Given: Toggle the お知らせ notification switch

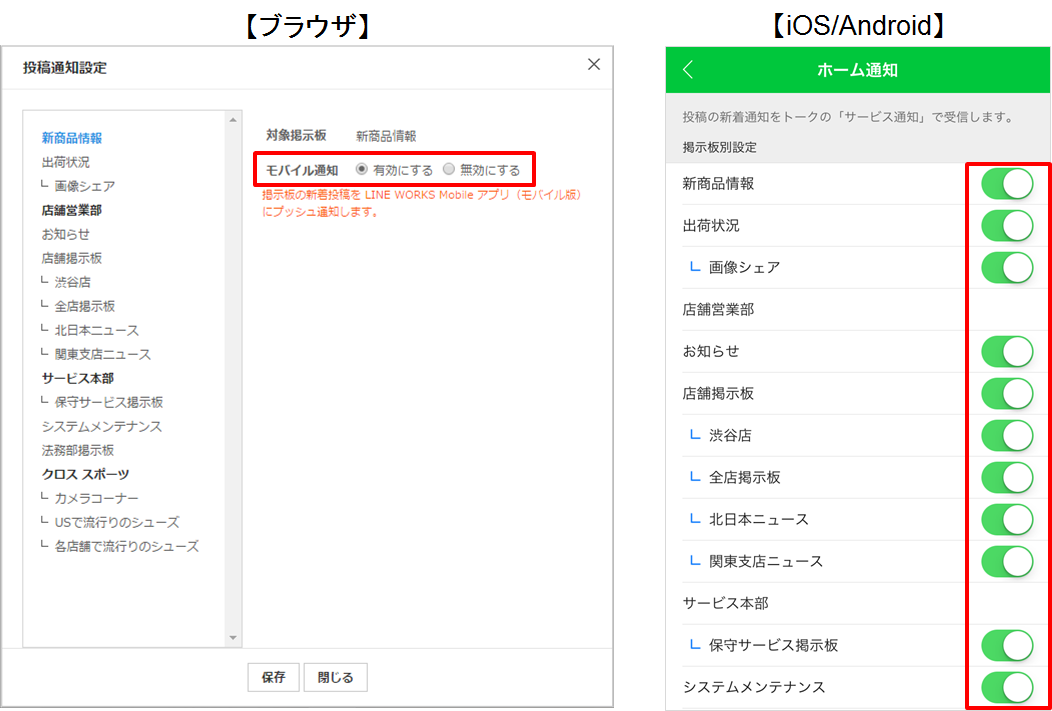Looking at the screenshot, I should point(1006,352).
